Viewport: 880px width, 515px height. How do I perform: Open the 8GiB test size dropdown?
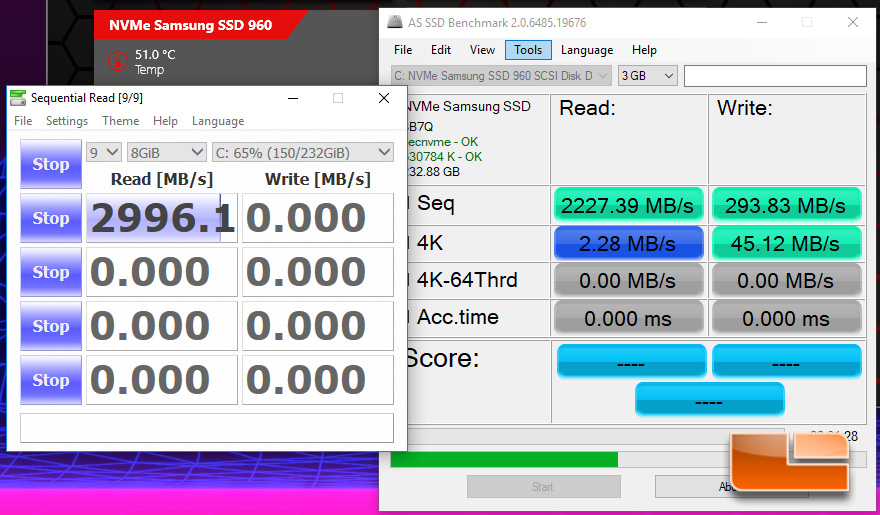(x=167, y=152)
